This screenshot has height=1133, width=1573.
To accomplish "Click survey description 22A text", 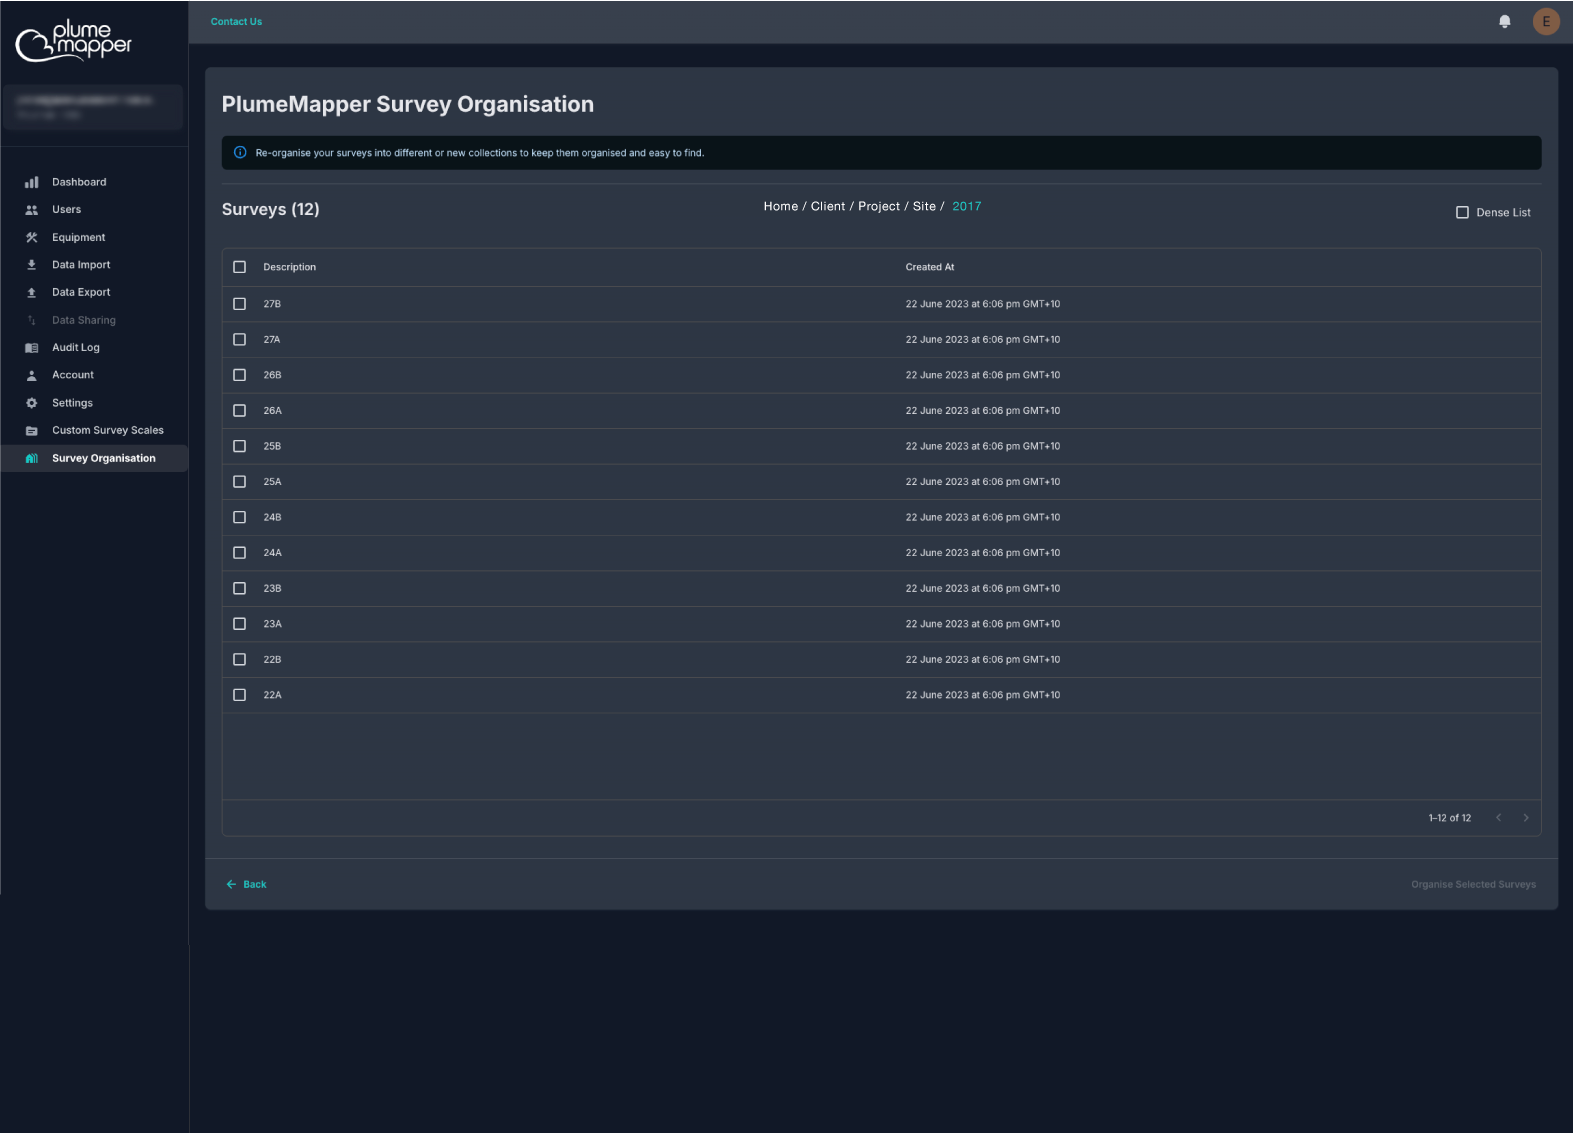I will [272, 695].
